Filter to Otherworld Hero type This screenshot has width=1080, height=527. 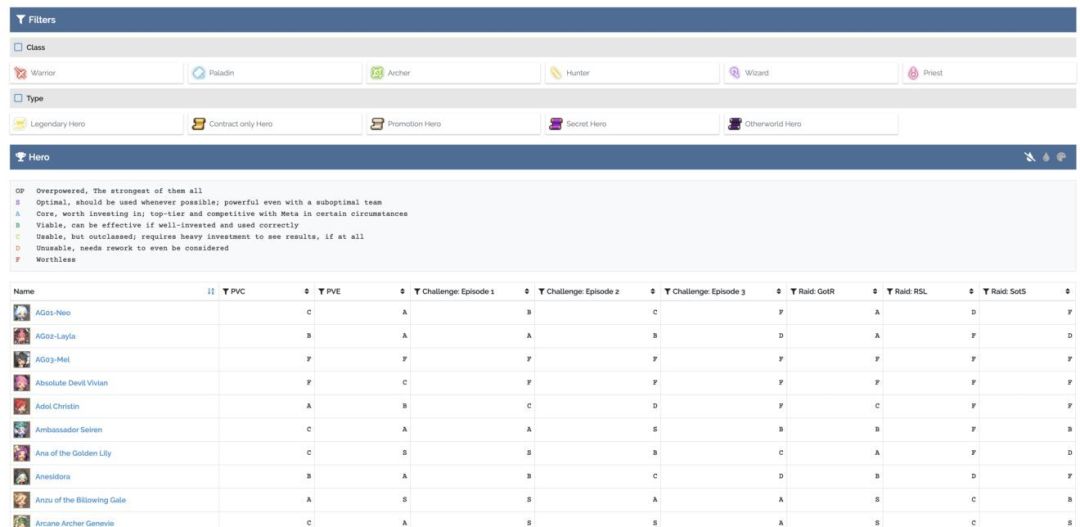click(811, 124)
